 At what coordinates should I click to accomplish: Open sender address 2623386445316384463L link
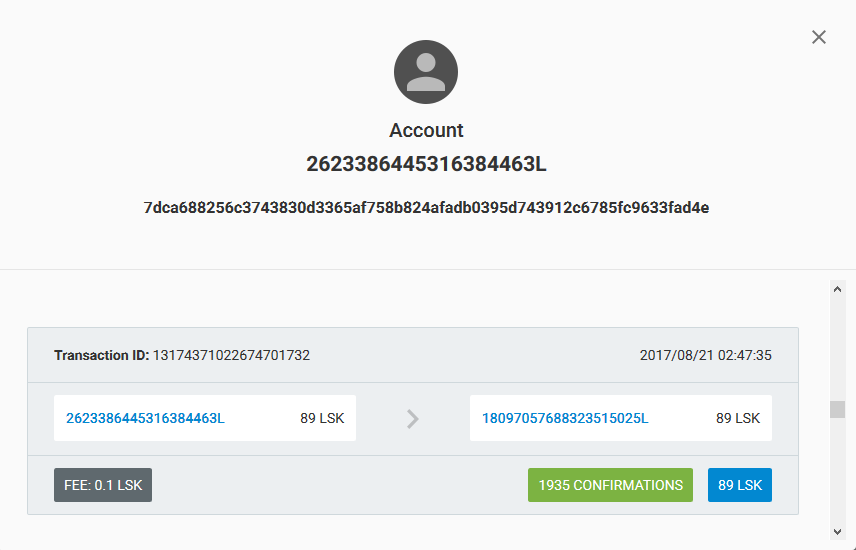coord(145,418)
